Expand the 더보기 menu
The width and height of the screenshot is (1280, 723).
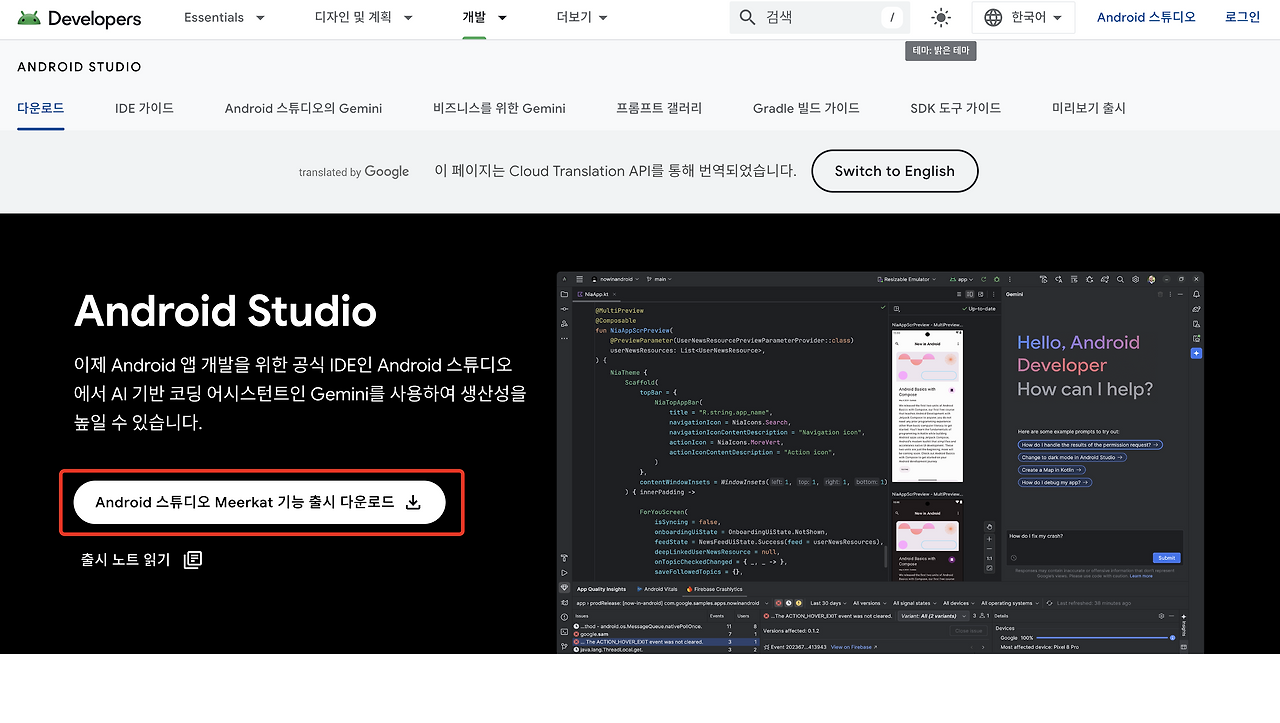click(582, 18)
